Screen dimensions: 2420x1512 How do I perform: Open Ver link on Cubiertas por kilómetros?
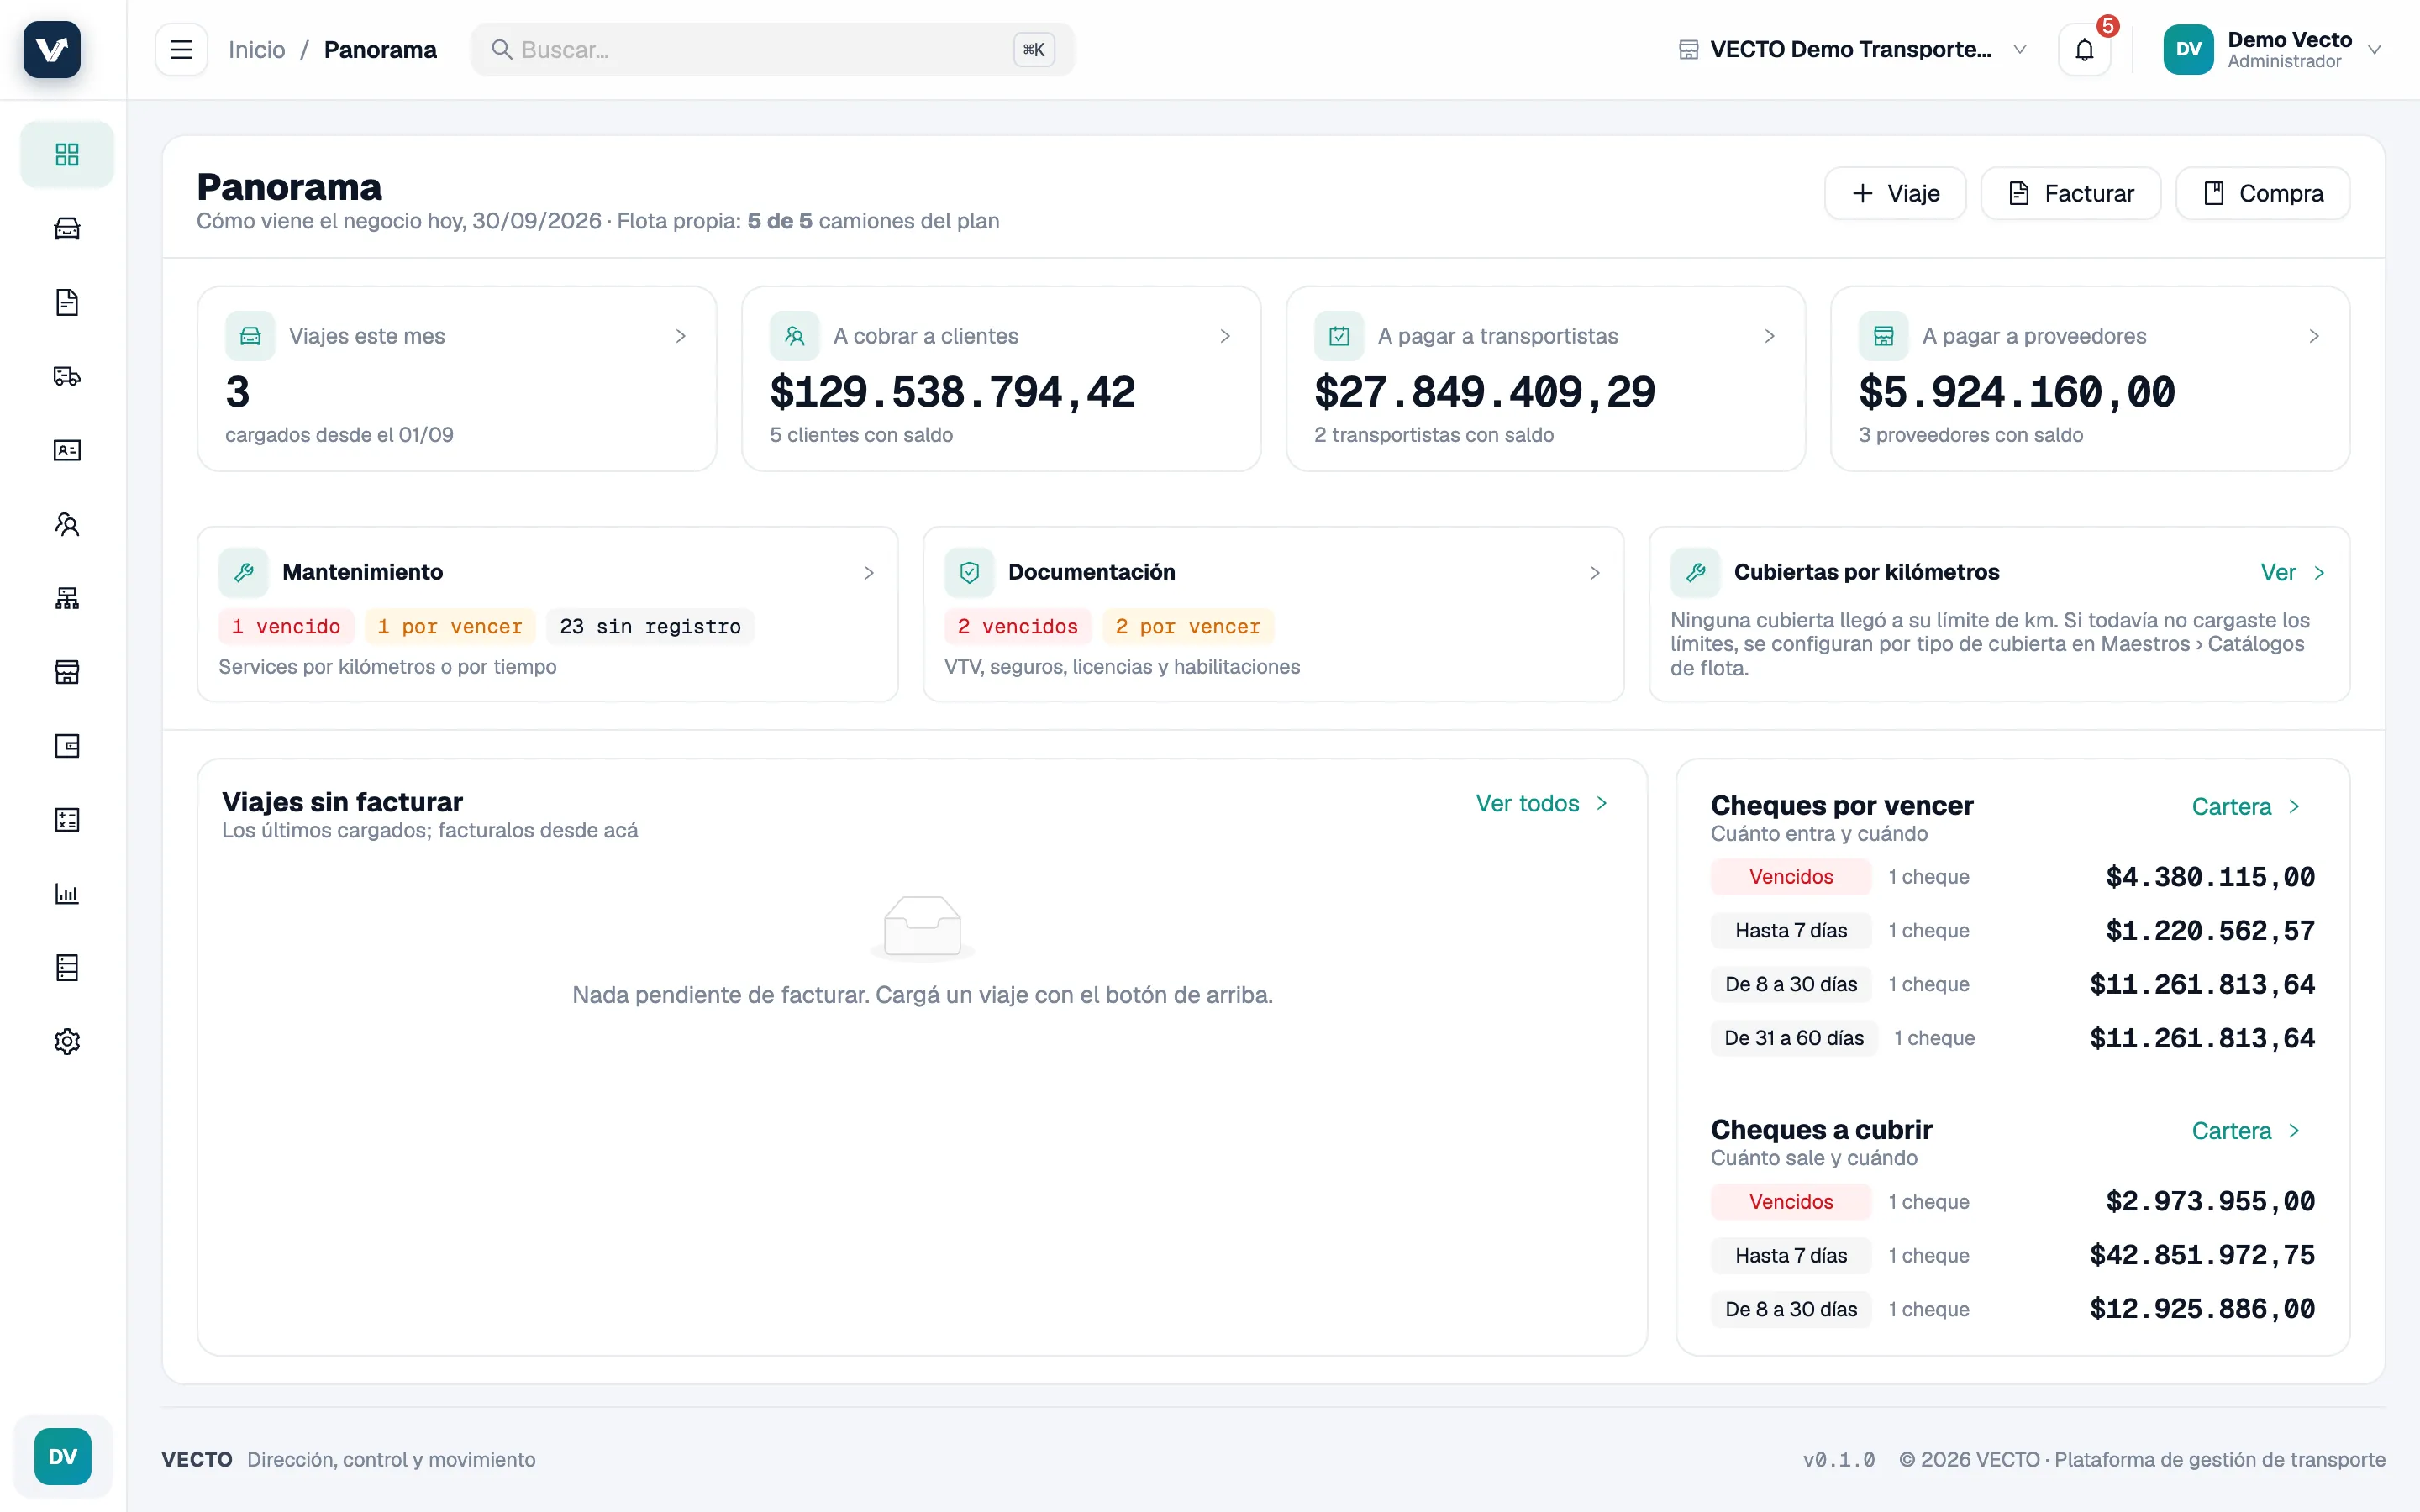(x=2292, y=572)
